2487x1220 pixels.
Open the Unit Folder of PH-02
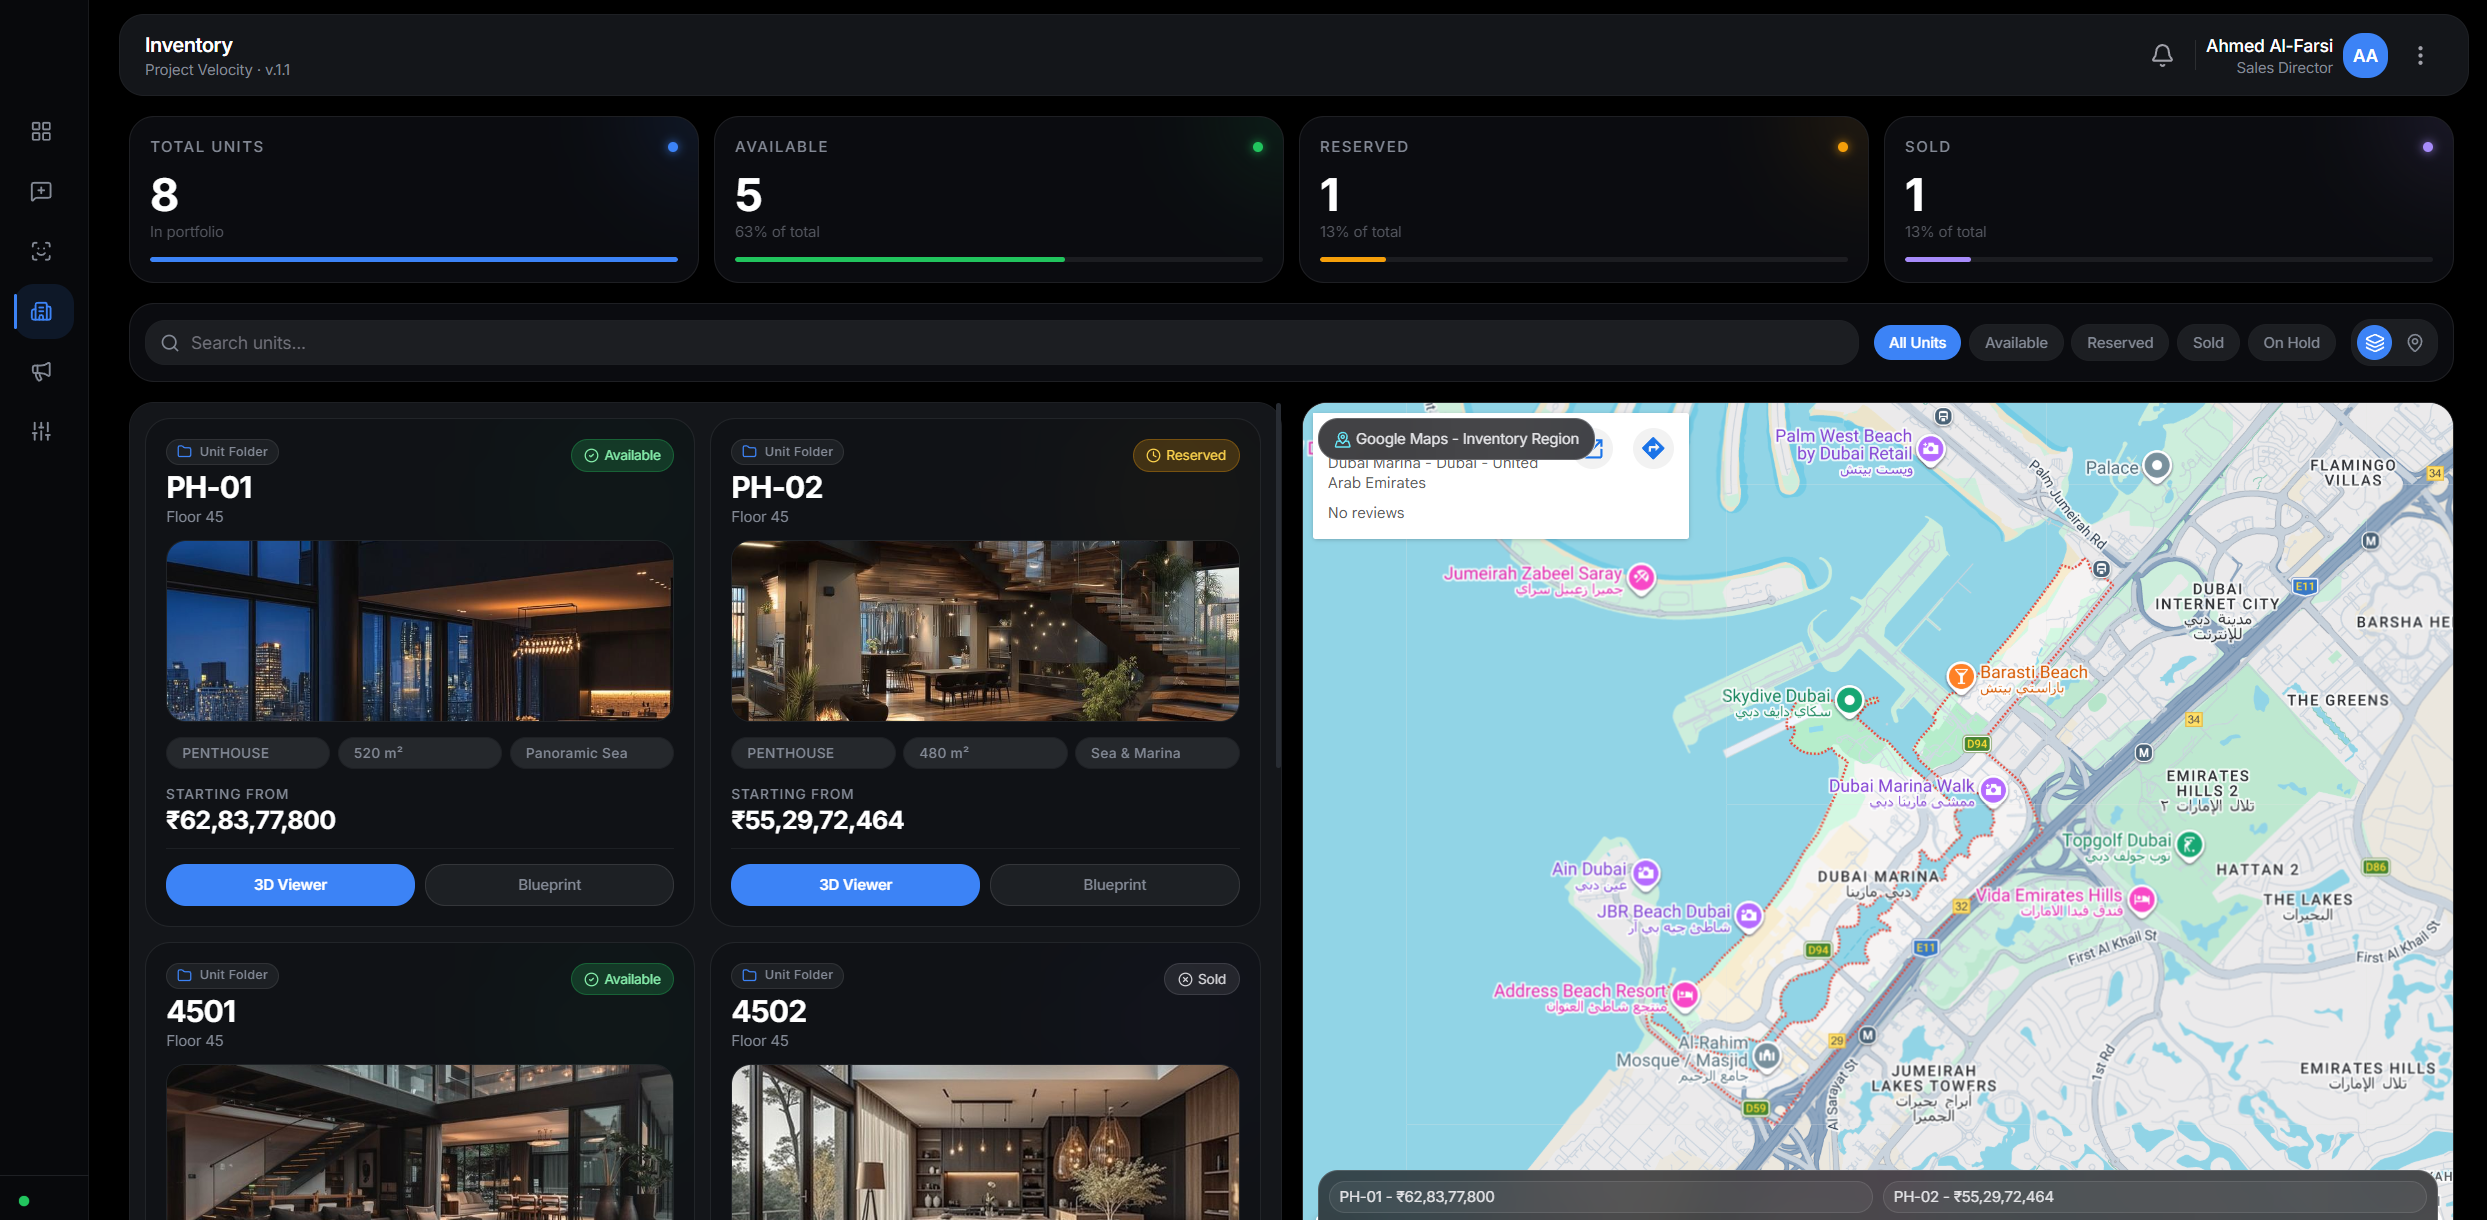(787, 452)
